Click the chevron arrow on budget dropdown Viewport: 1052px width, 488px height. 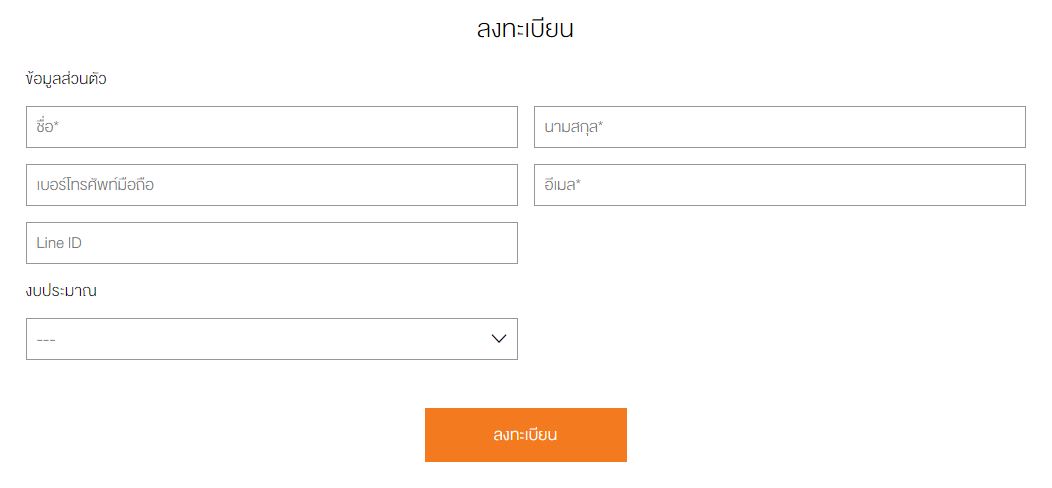click(500, 339)
